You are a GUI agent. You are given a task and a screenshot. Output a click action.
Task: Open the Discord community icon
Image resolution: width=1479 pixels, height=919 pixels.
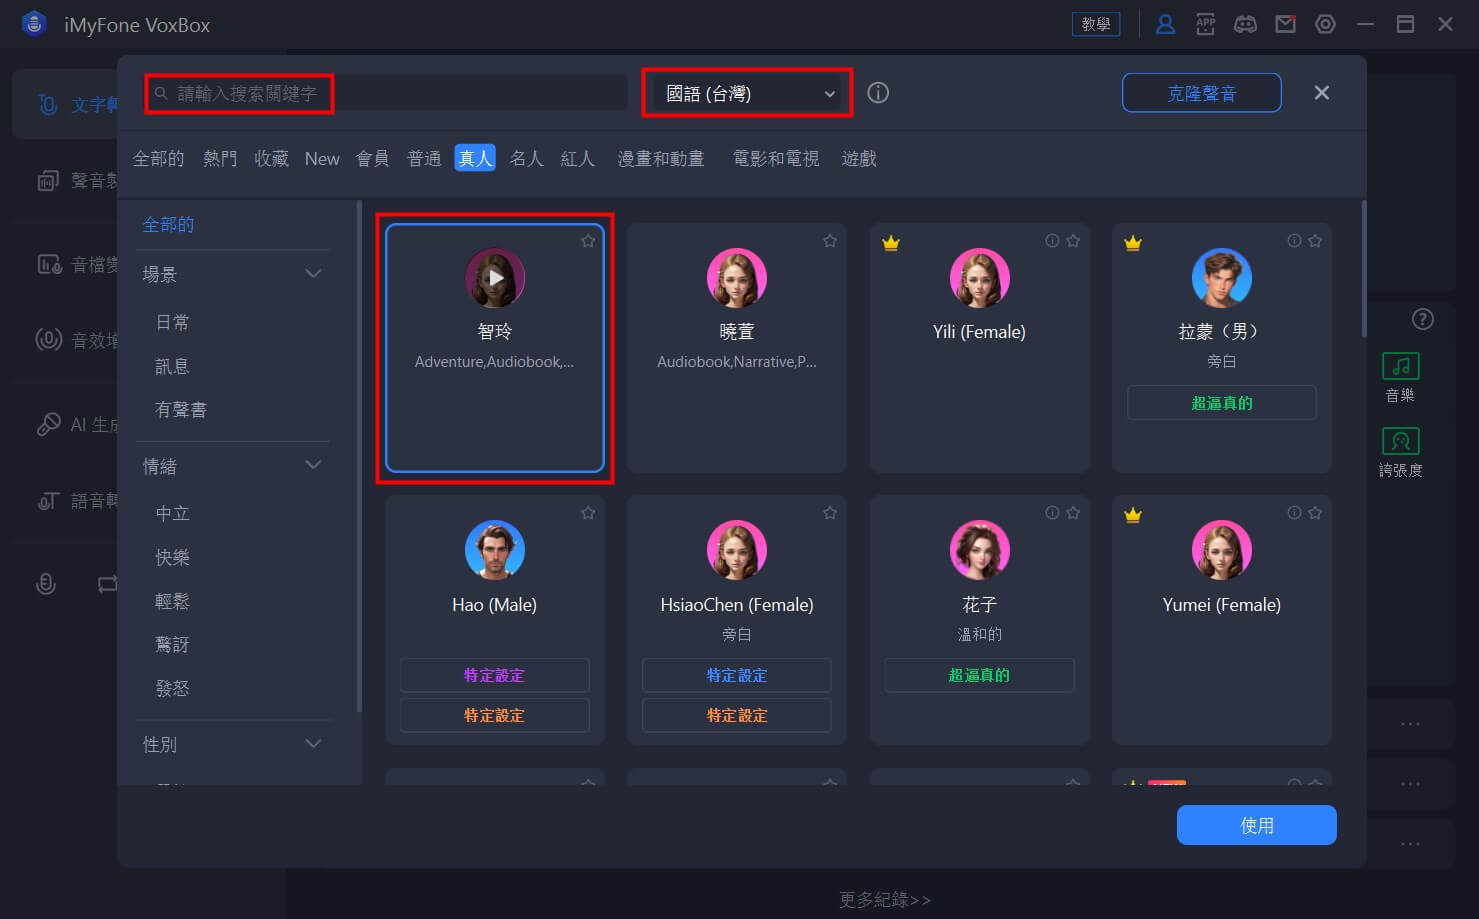pos(1245,24)
